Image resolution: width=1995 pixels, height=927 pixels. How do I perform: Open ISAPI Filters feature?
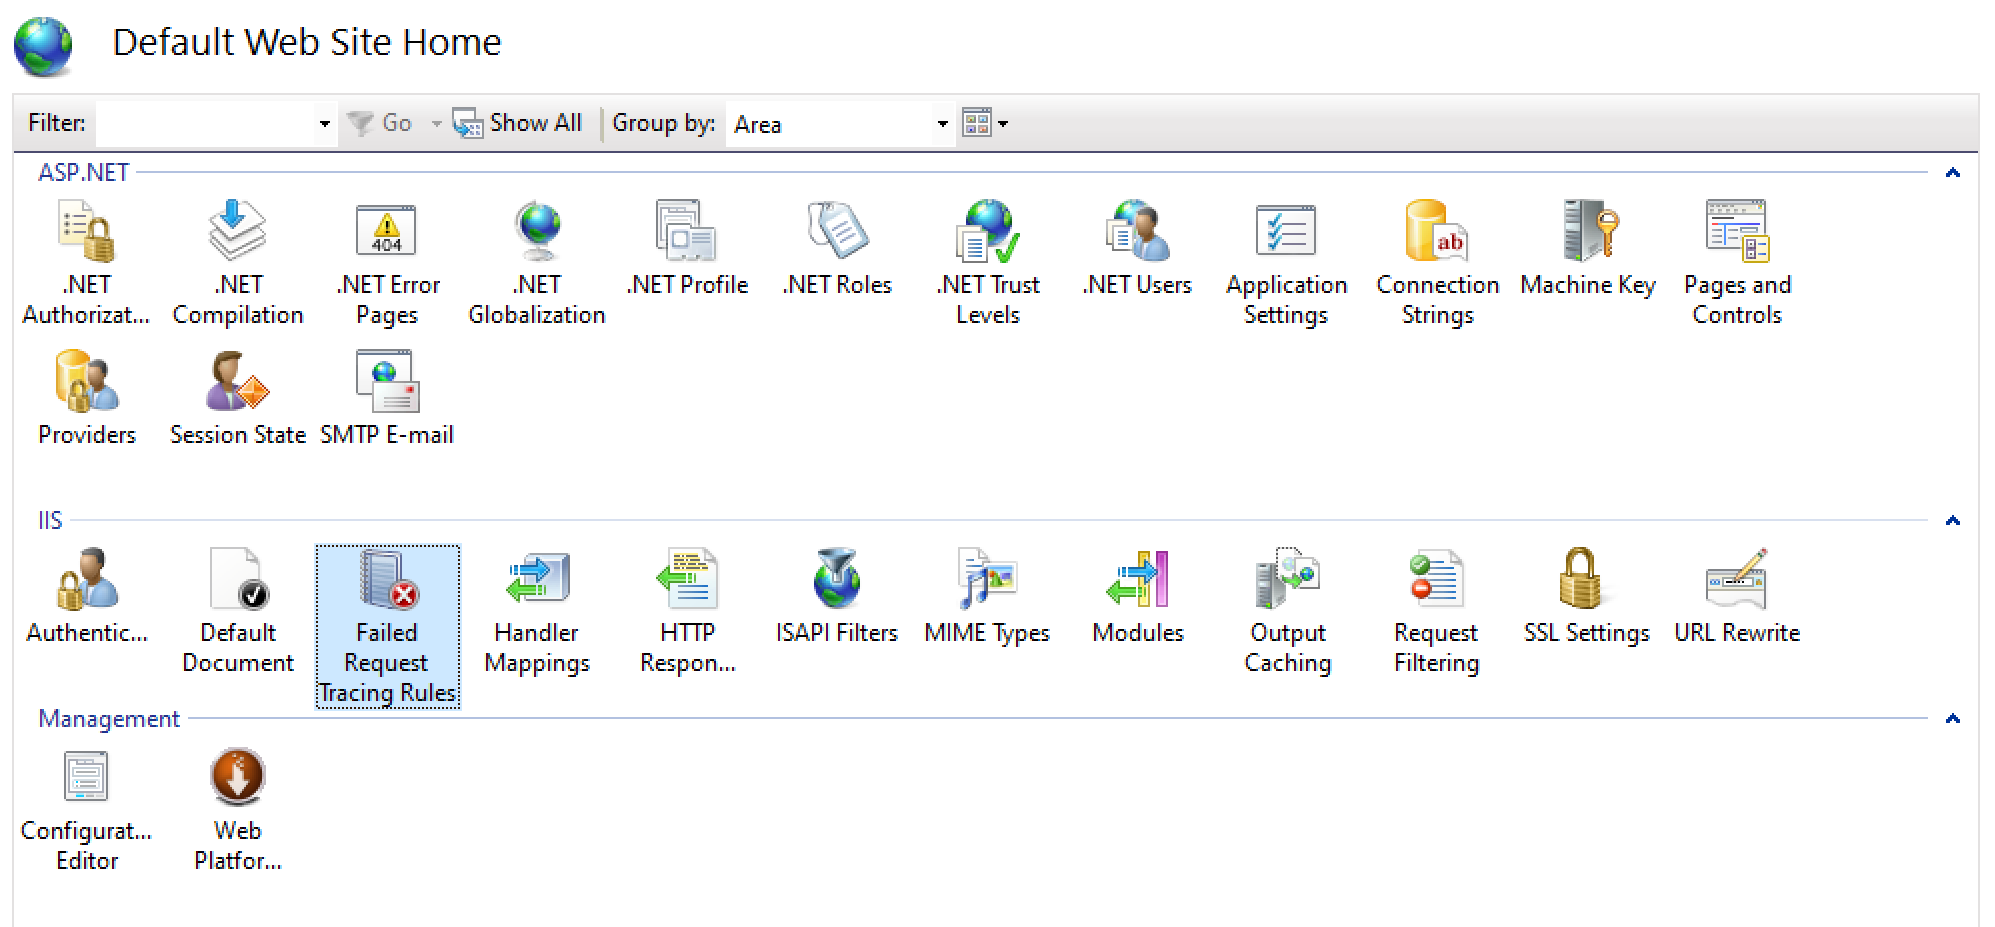click(x=837, y=596)
